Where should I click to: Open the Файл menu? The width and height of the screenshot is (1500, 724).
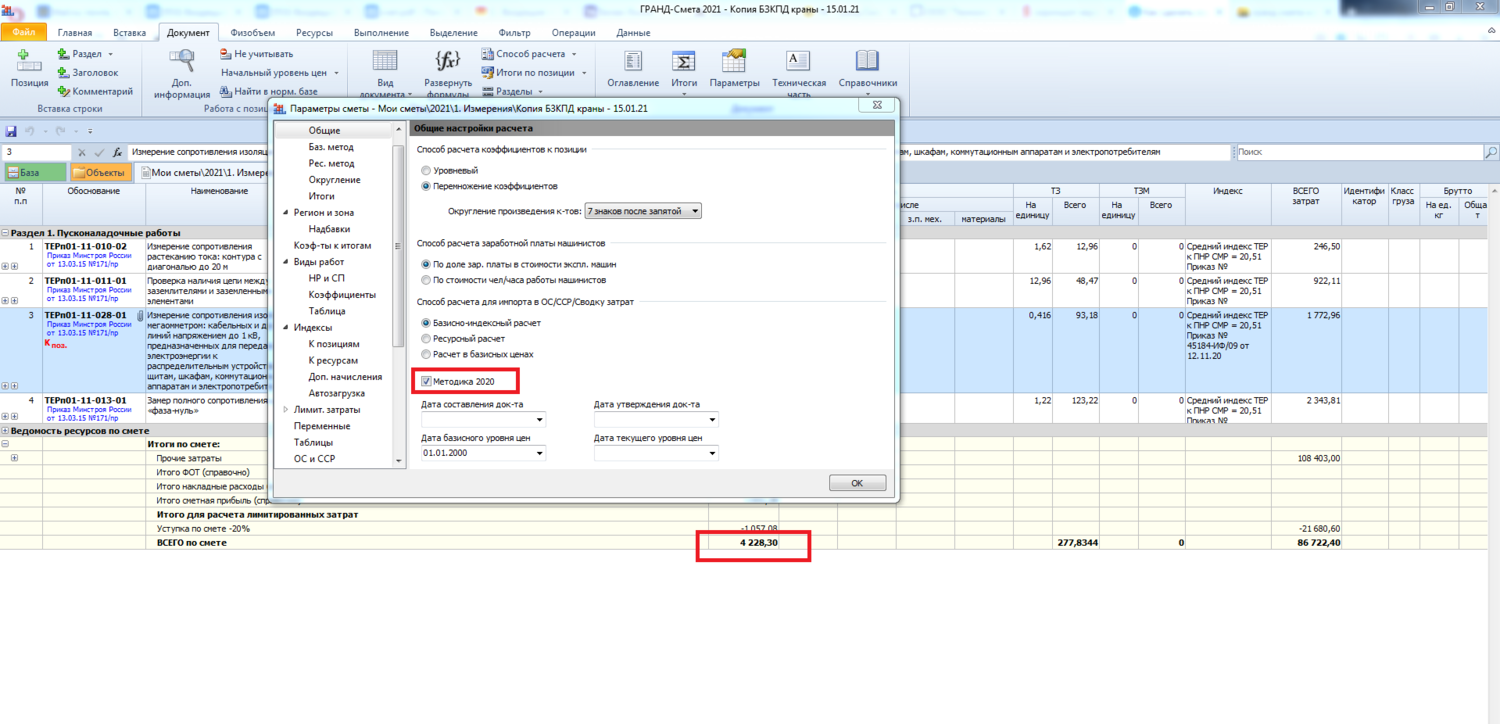22,33
